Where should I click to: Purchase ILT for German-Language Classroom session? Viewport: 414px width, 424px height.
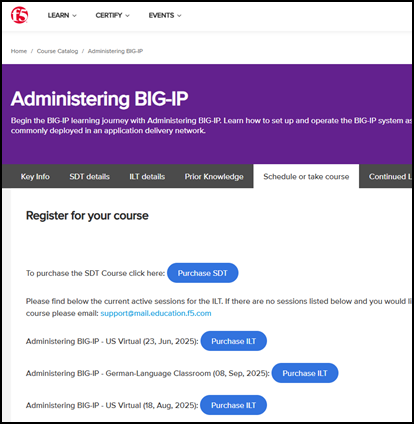[x=305, y=373]
